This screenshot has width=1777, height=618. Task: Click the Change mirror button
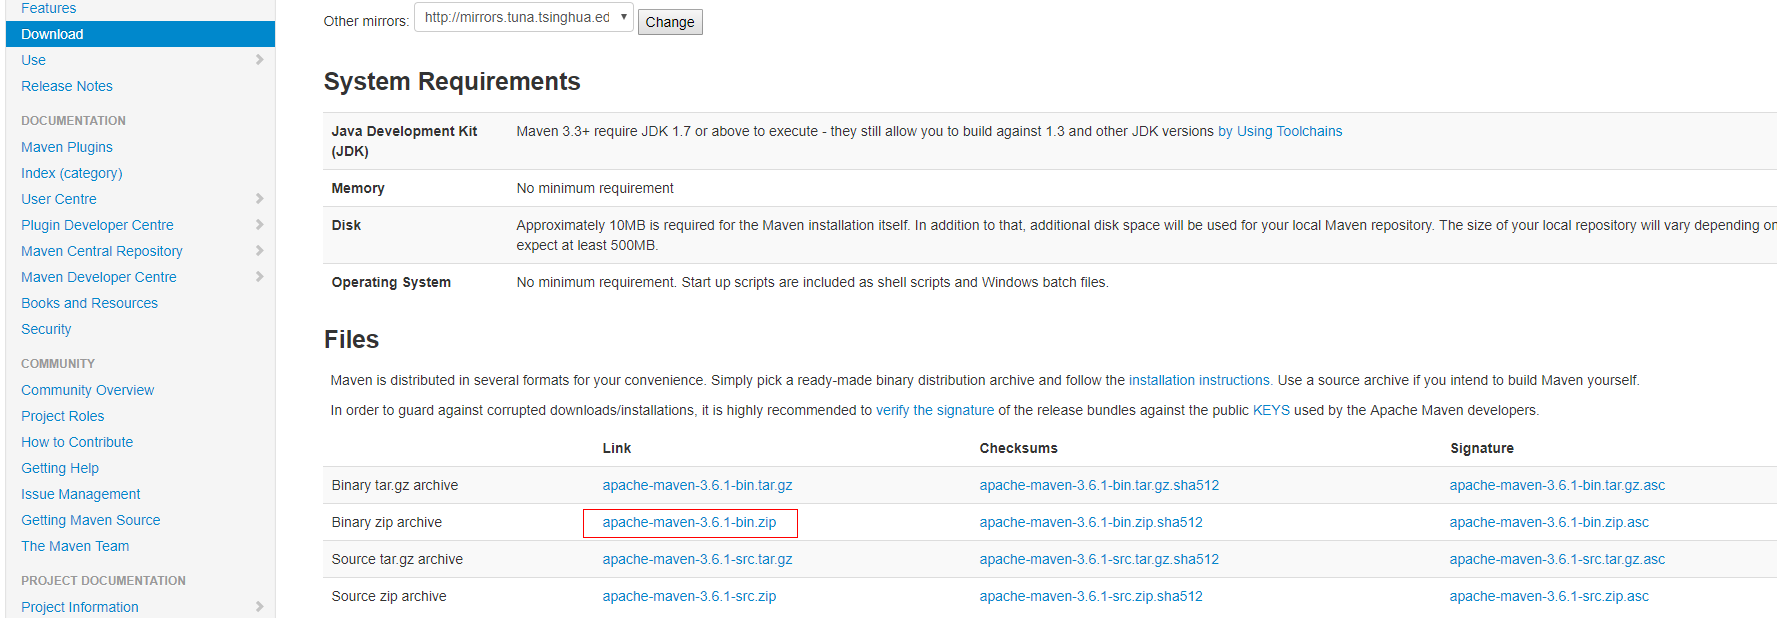670,22
